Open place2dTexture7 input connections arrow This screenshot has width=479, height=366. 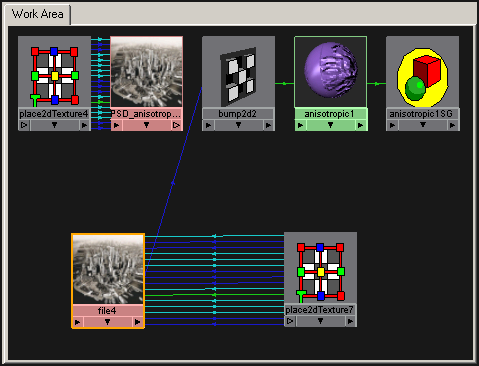290,321
